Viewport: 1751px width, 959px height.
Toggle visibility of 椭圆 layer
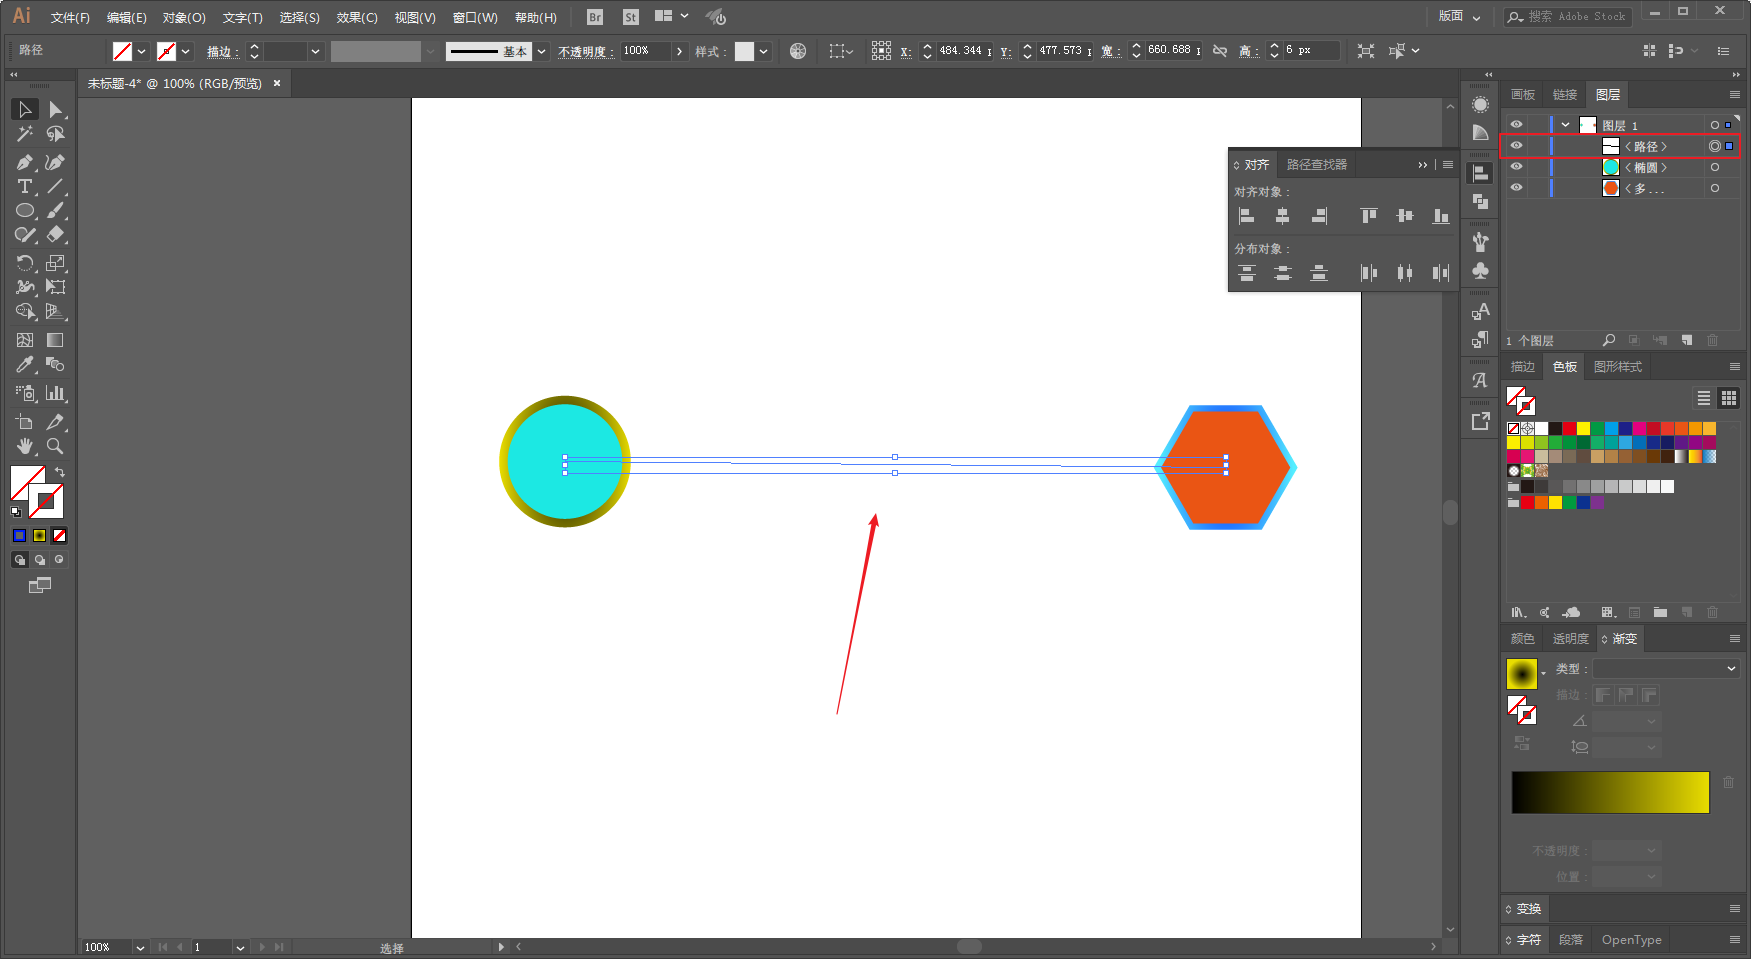click(x=1516, y=167)
